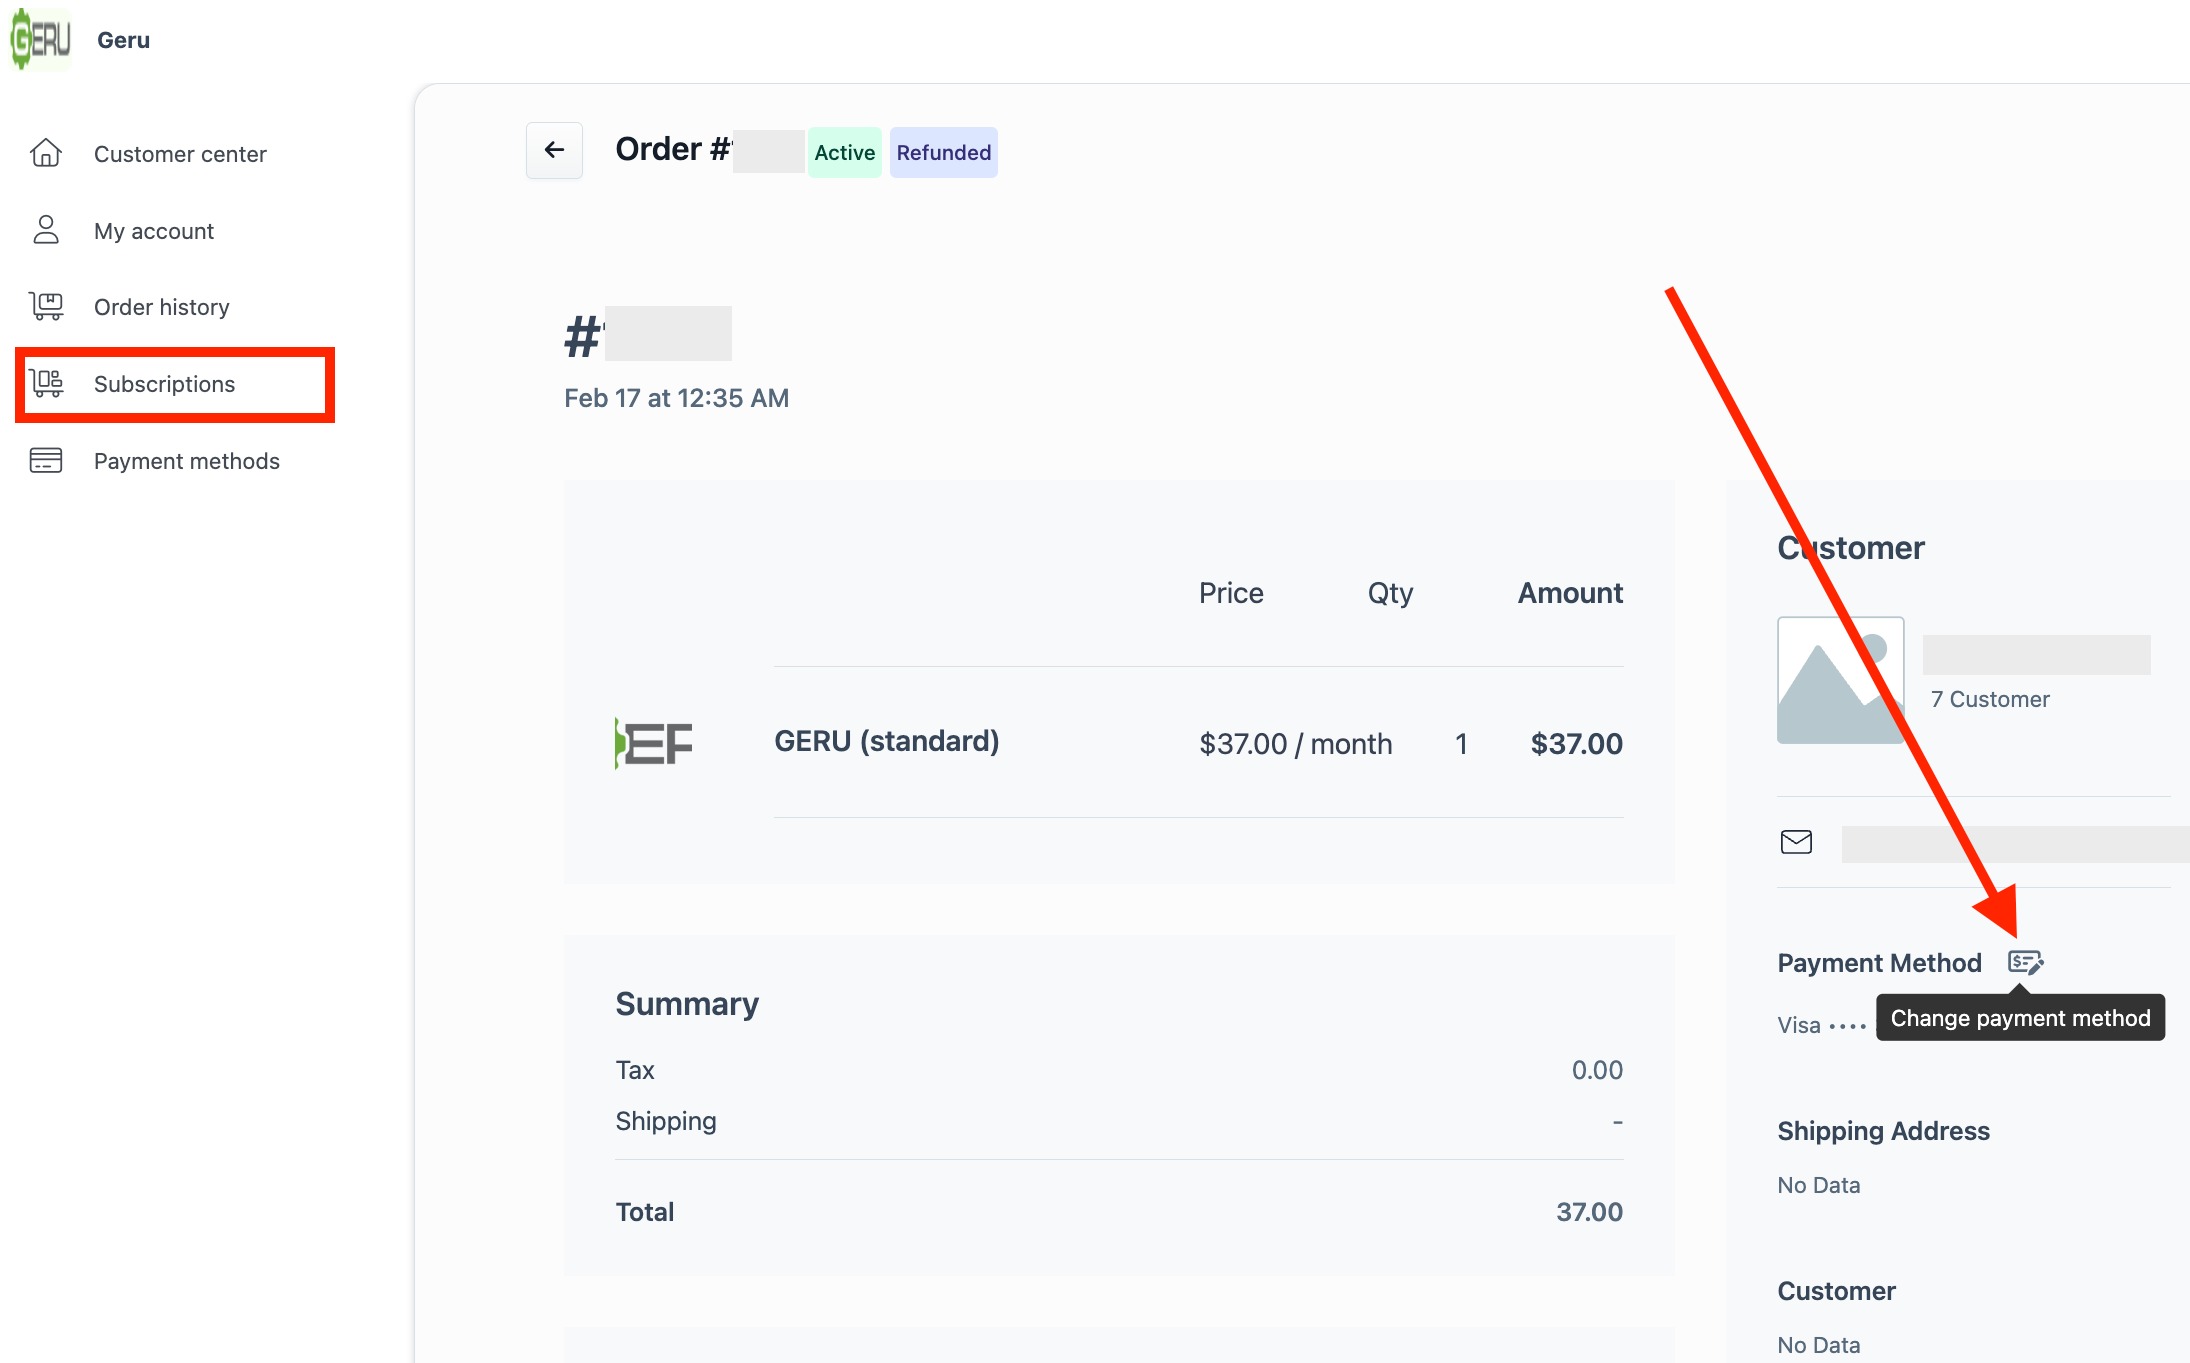Viewport: 2190px width, 1363px height.
Task: Go to My account
Action: (154, 231)
